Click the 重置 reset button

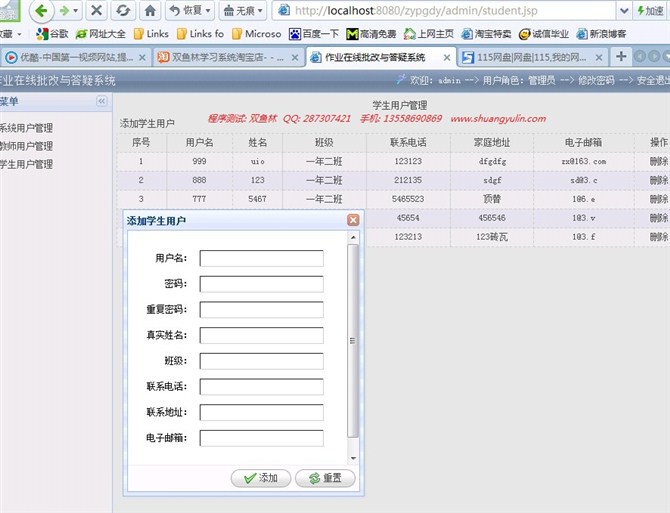(x=325, y=478)
